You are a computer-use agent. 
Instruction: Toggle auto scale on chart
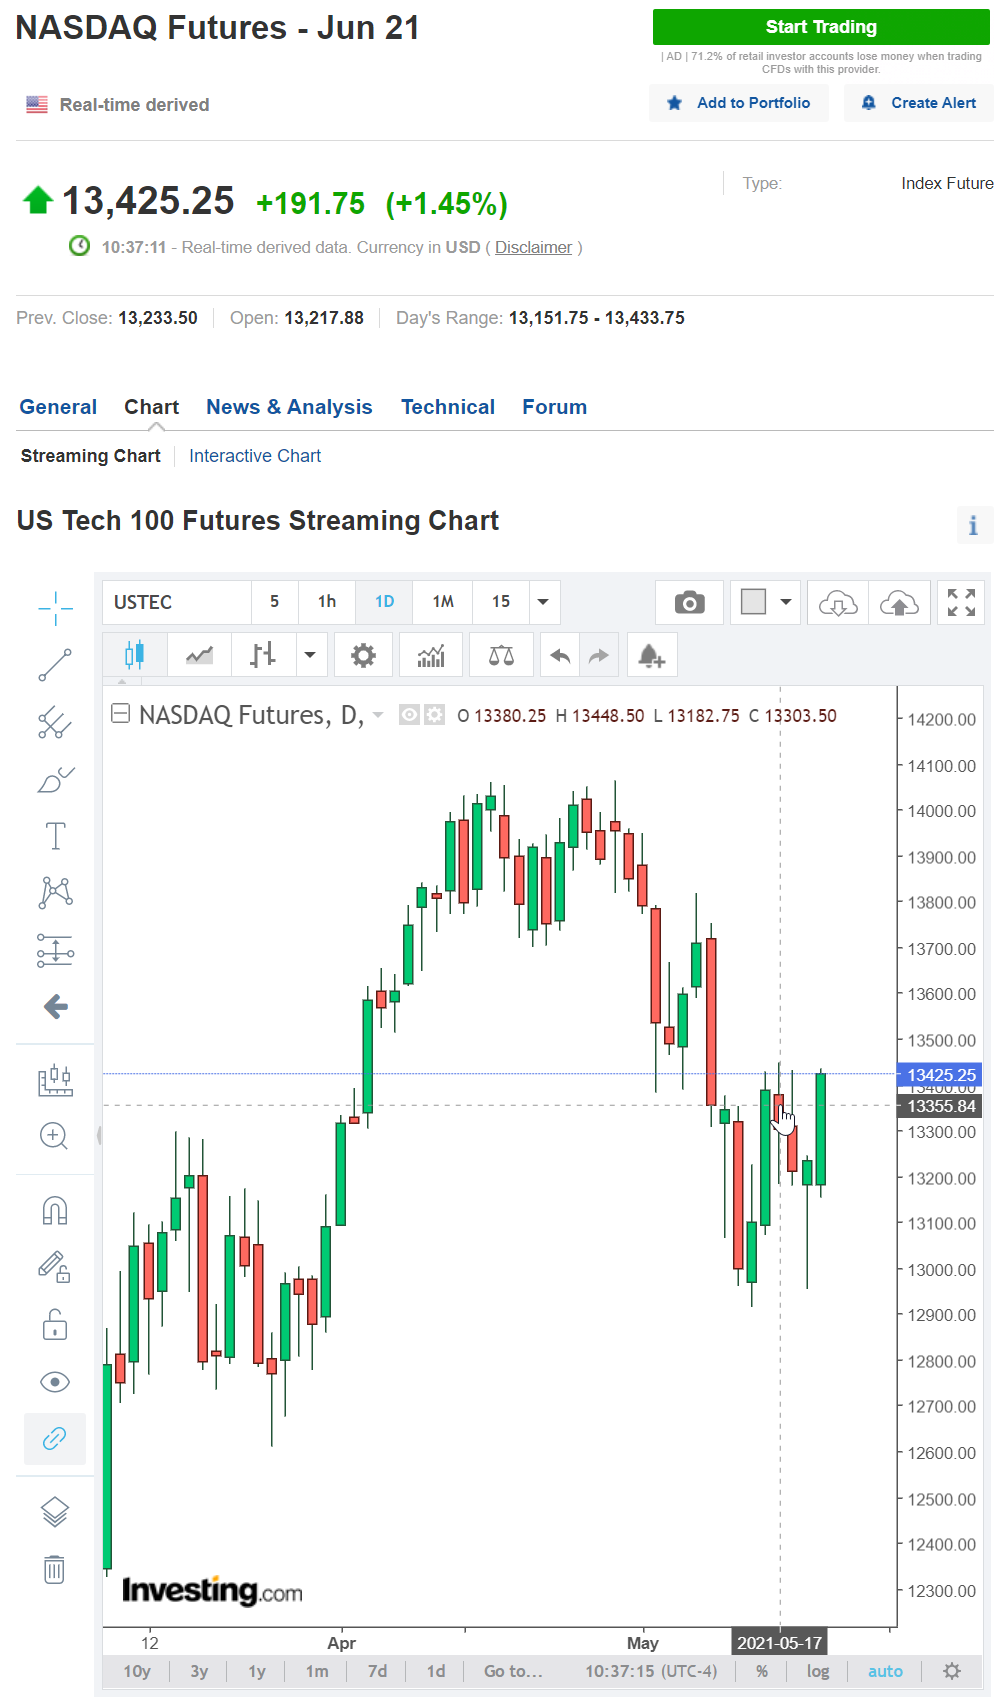pos(885,1671)
